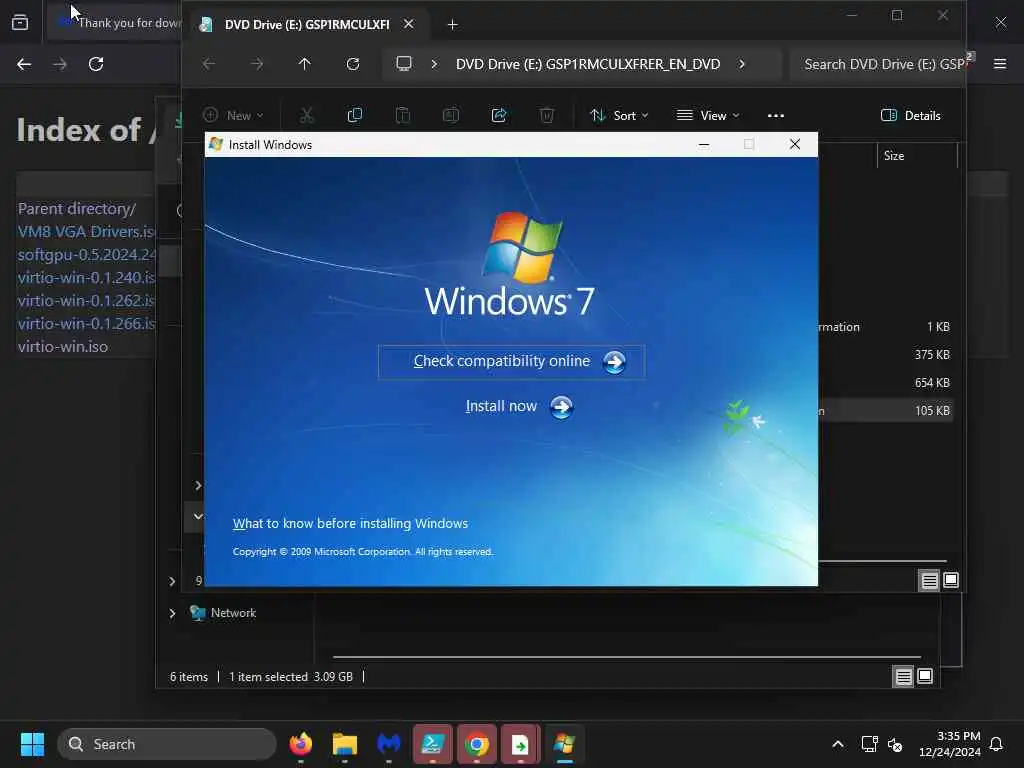1024x768 pixels.
Task: Click Explorer forward navigation arrow
Action: tap(257, 64)
